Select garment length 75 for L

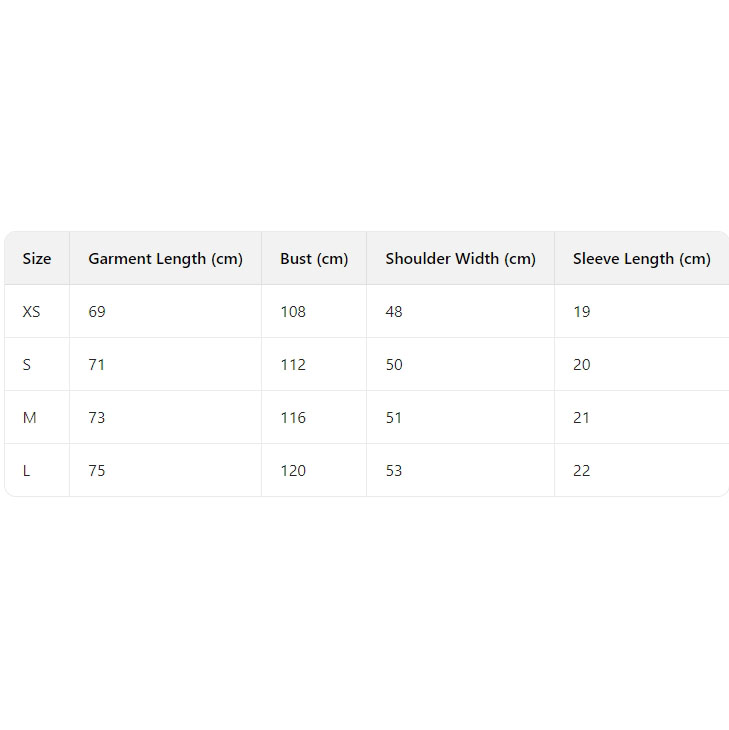point(97,471)
